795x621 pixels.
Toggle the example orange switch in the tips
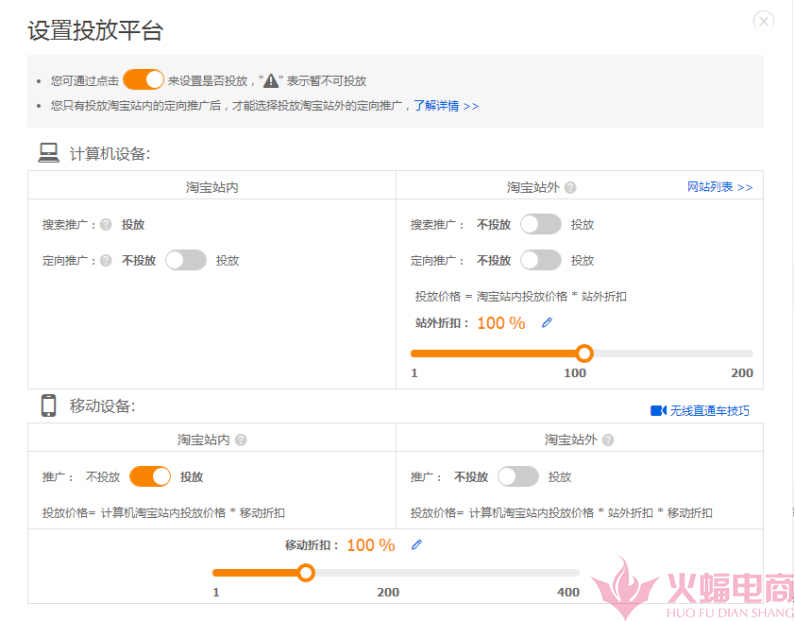(x=143, y=80)
